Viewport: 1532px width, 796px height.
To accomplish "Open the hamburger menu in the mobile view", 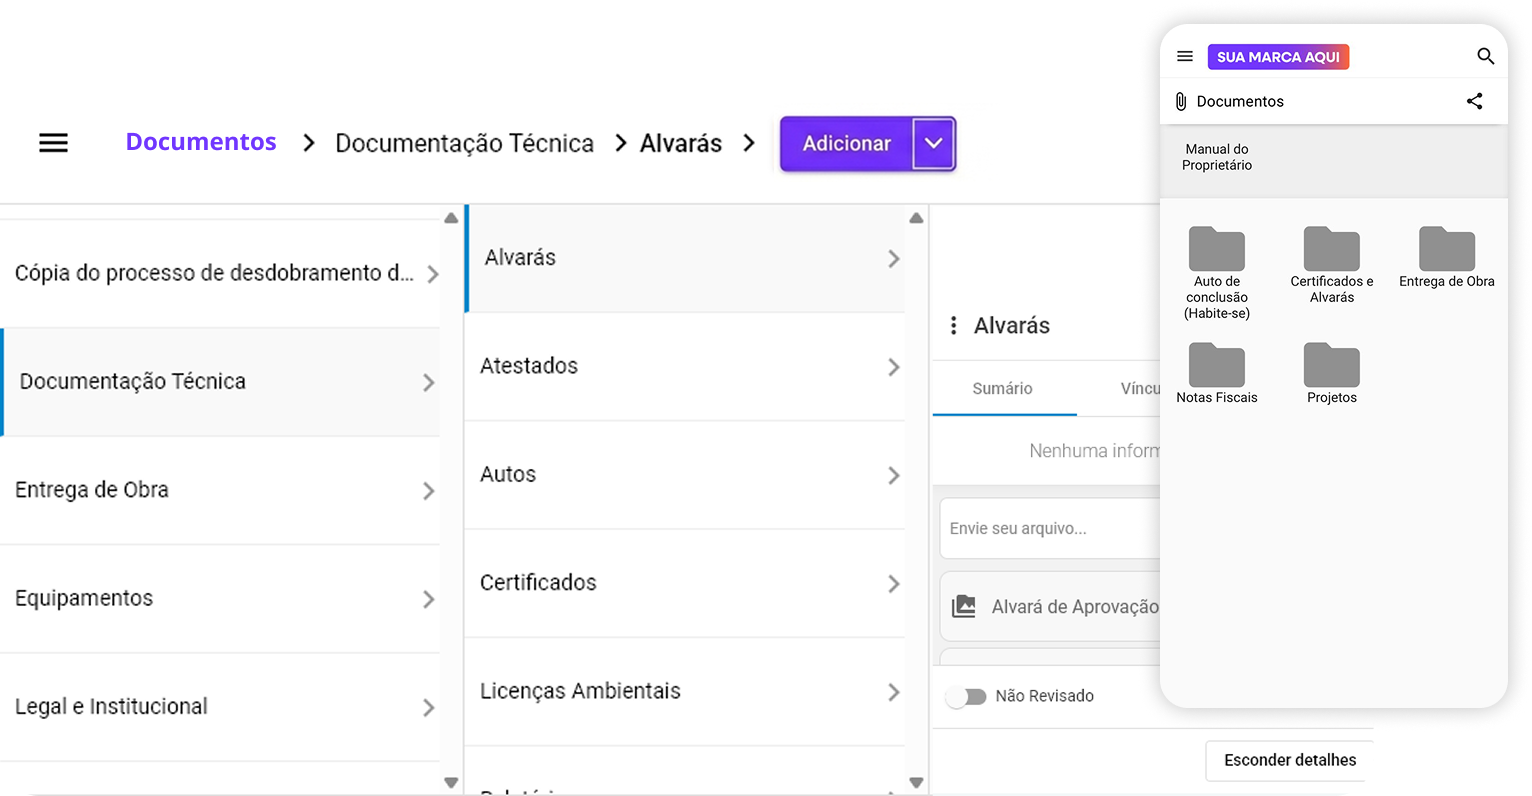I will pos(1184,57).
